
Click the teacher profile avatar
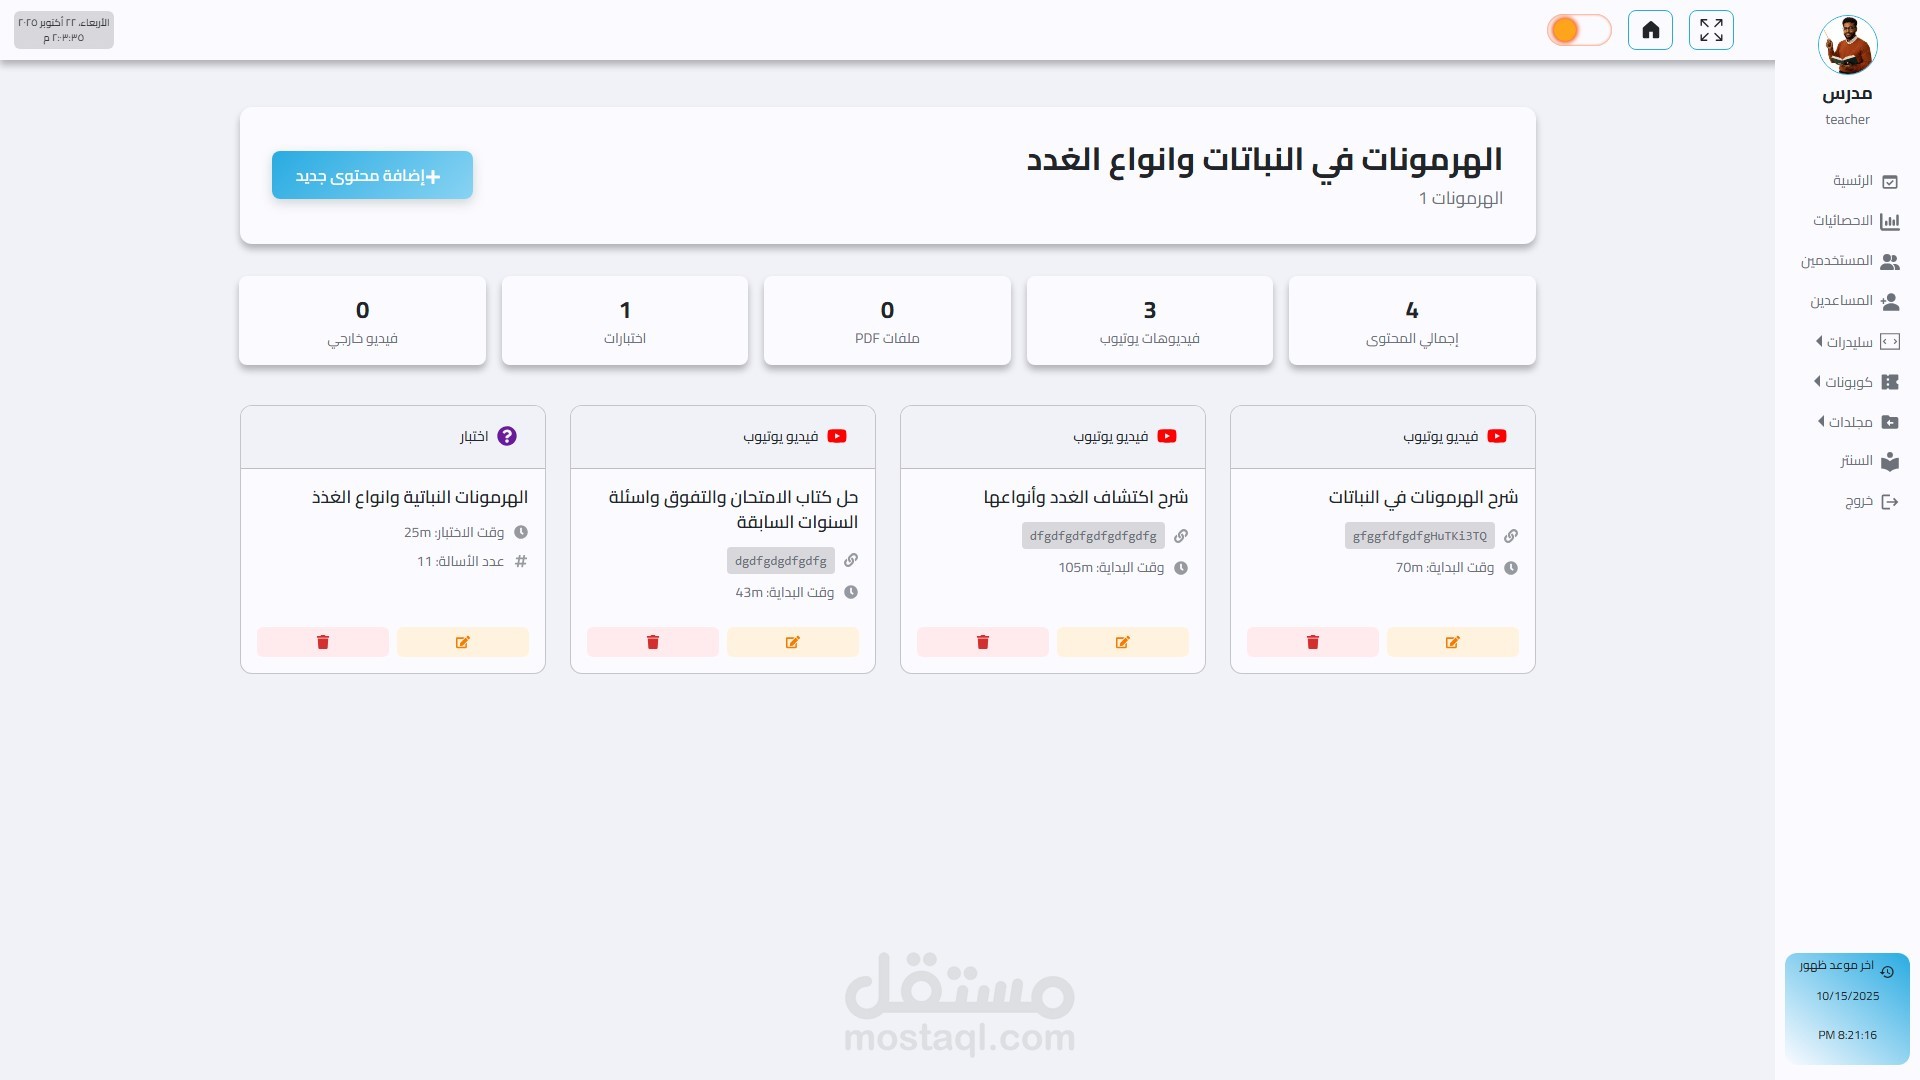point(1847,45)
